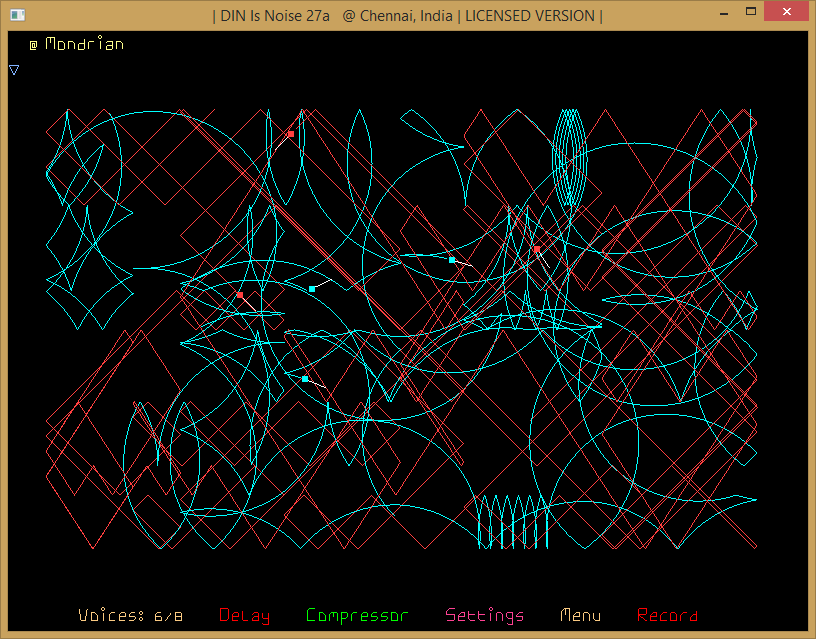
Task: Click the Voices 6/8 counter
Action: [x=131, y=616]
